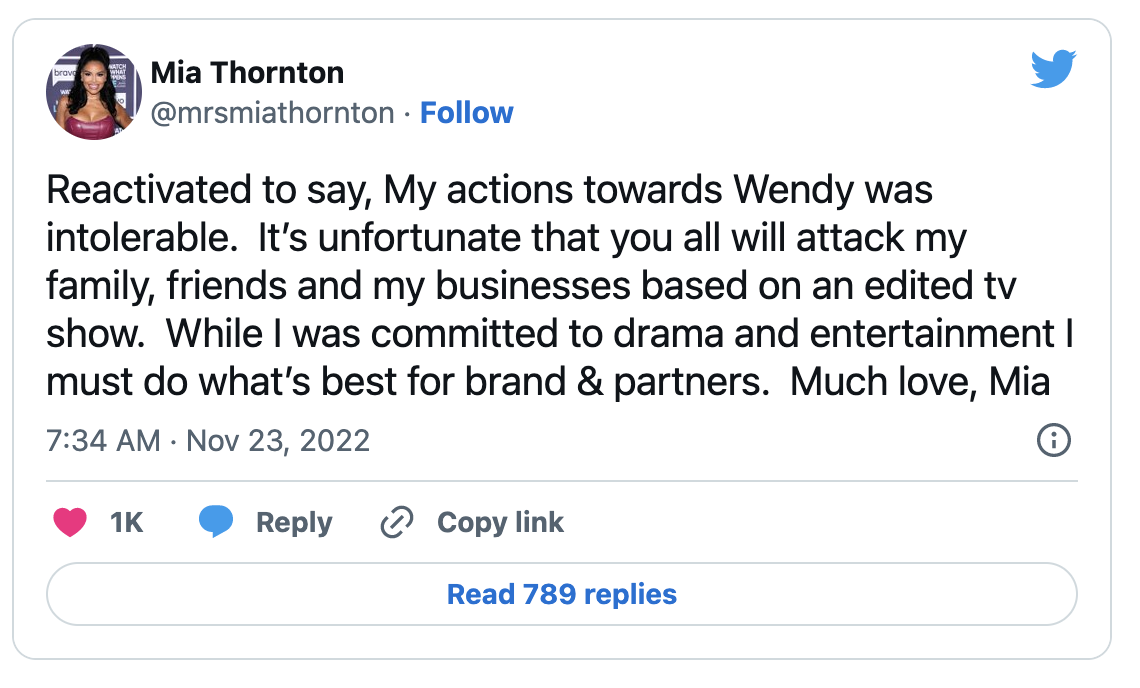Visit the @mrsmiathornton handle

tap(273, 113)
